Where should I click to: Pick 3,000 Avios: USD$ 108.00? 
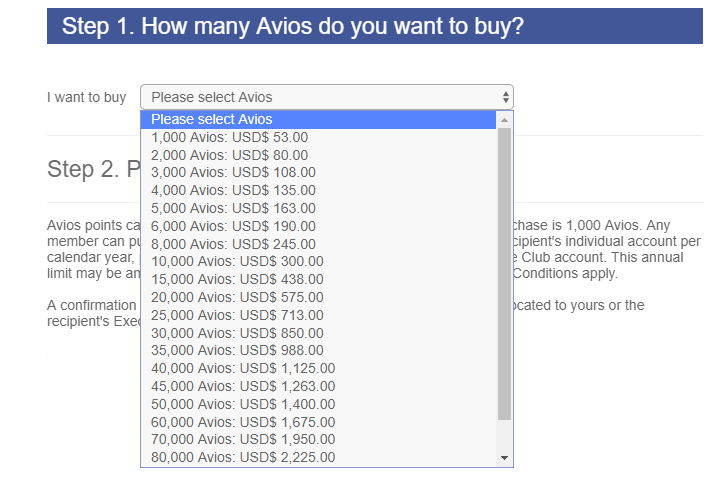tap(233, 173)
